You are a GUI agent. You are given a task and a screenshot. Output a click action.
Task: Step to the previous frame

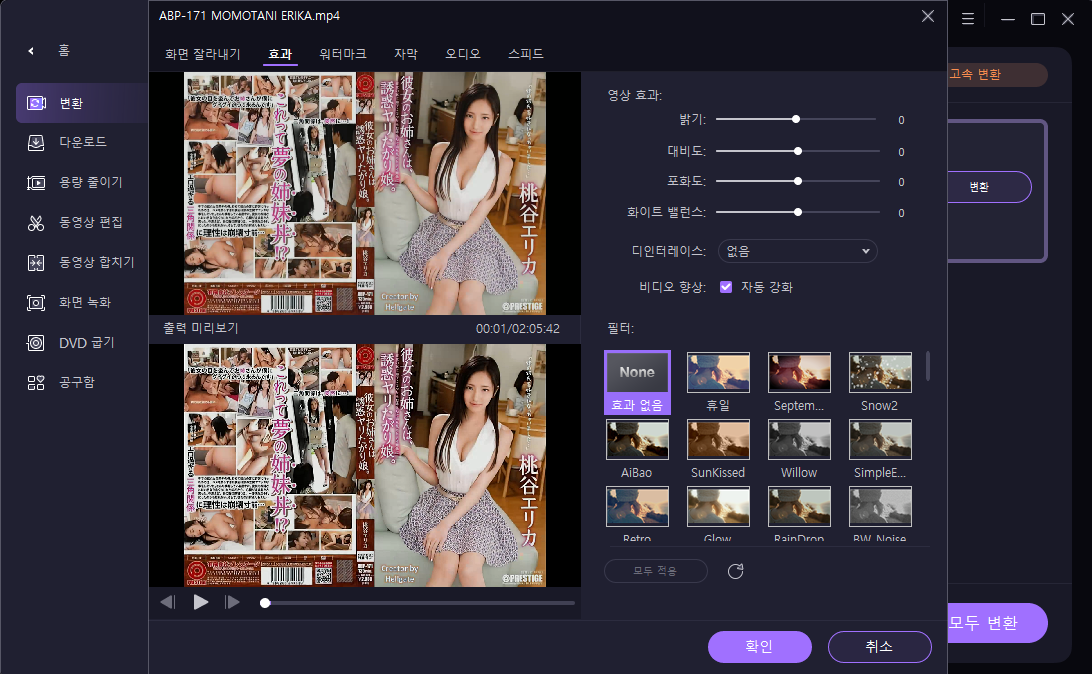click(x=168, y=602)
